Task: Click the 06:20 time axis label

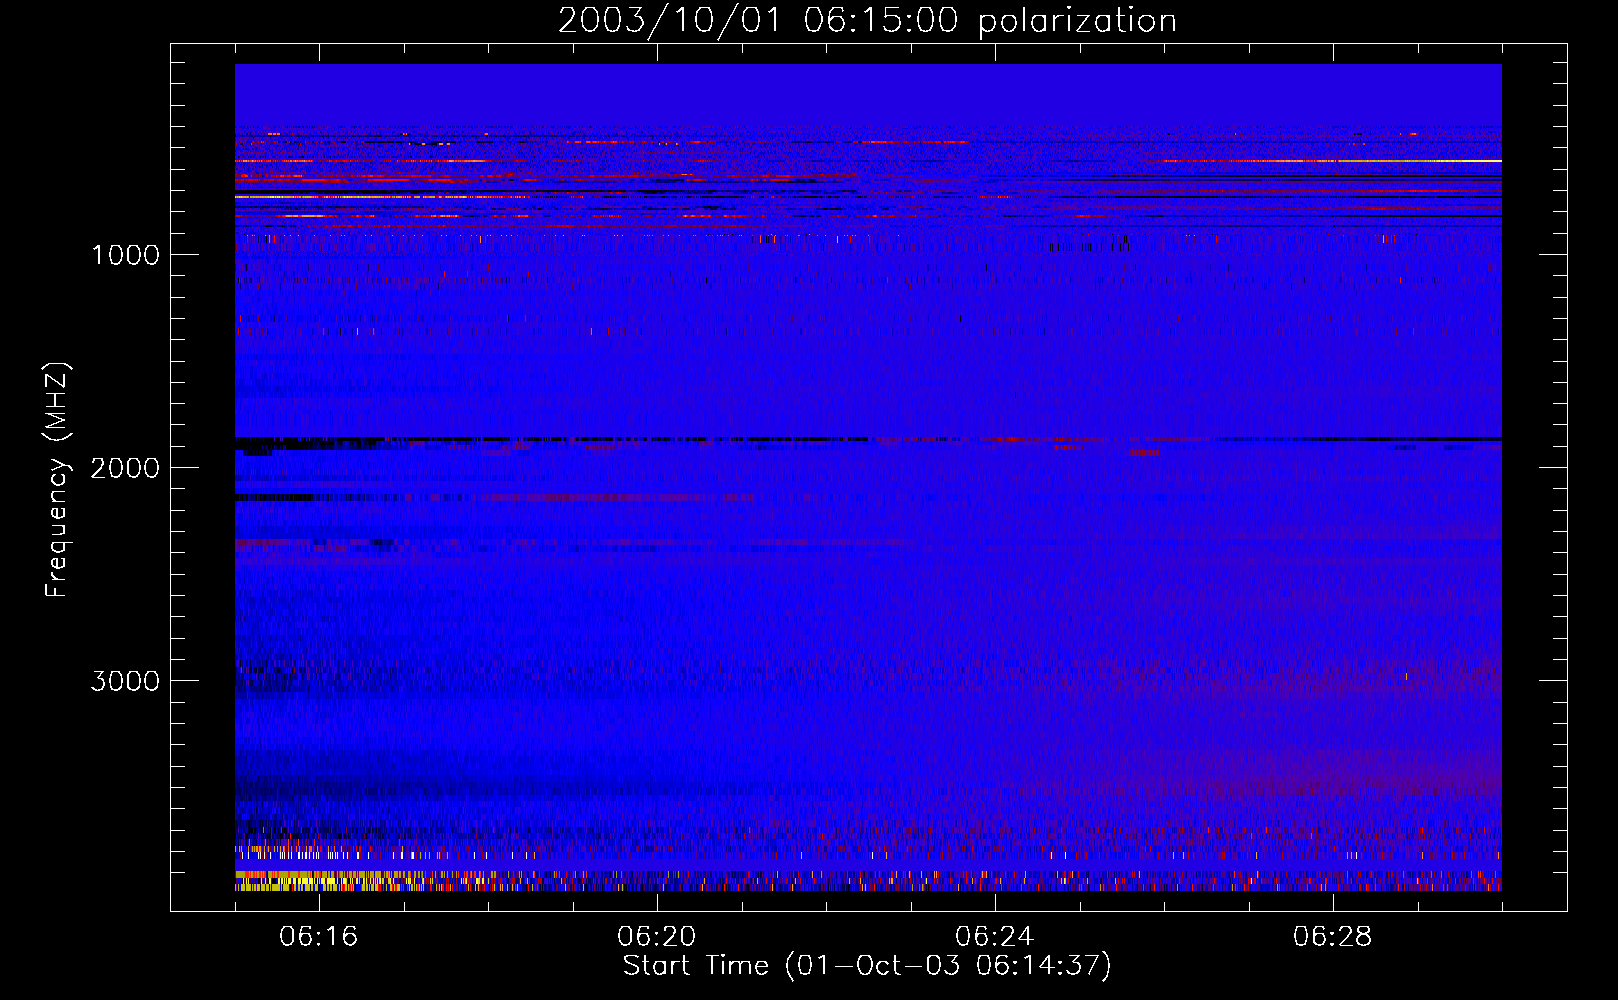Action: 657,937
